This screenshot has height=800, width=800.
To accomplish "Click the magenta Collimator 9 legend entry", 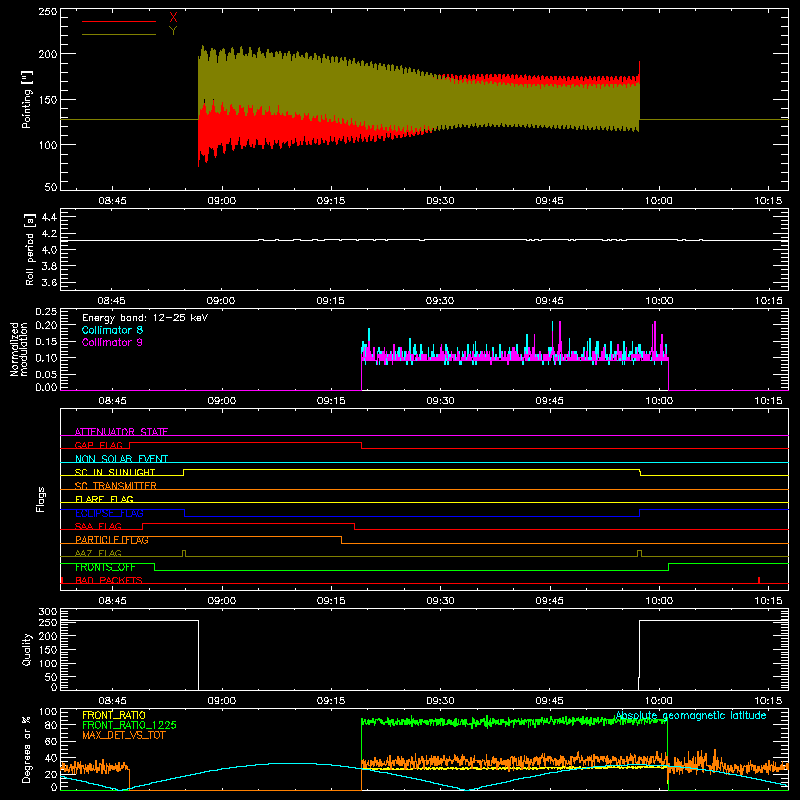I will pos(112,342).
